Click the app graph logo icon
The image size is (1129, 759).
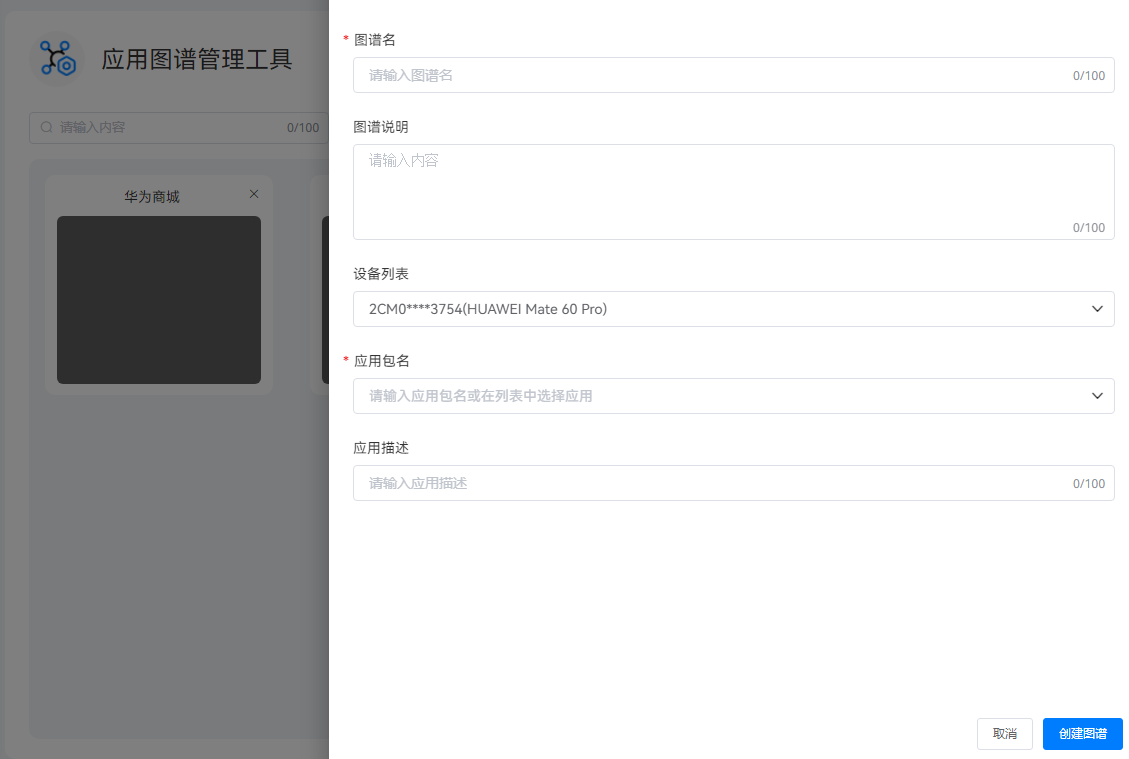tap(58, 59)
